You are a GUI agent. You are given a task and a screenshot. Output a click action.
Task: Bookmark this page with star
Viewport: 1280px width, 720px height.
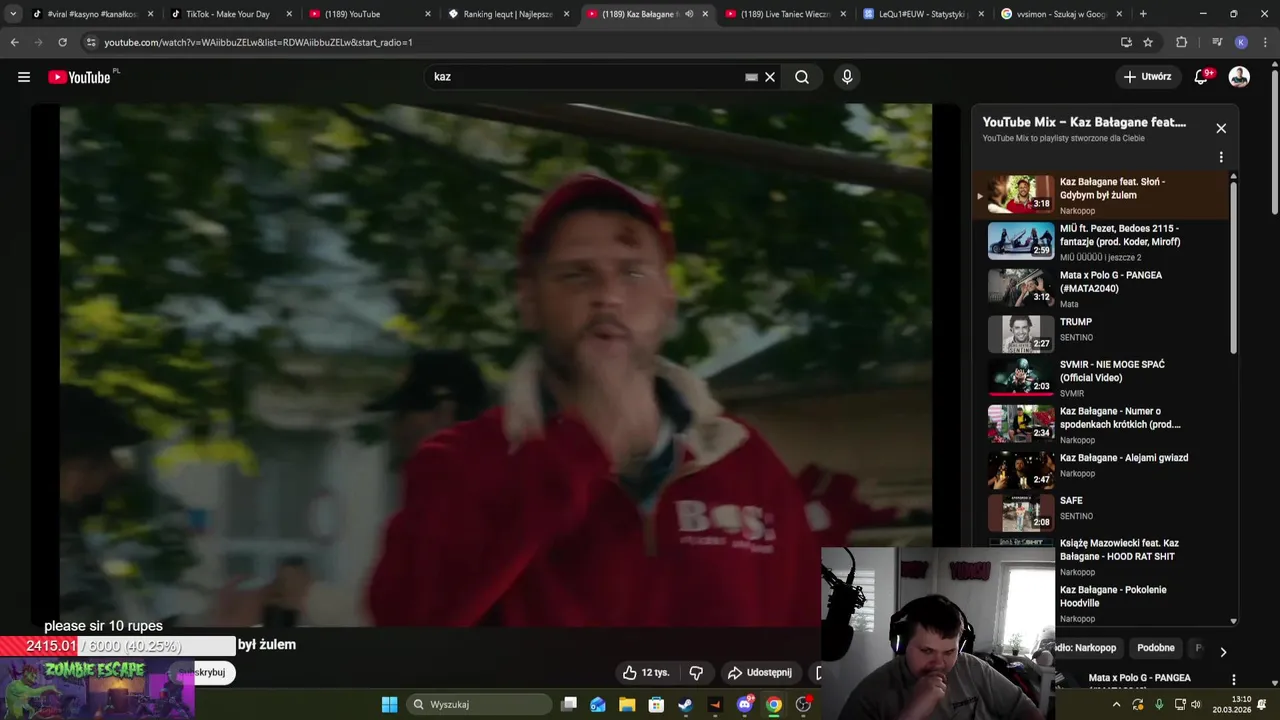tap(1148, 42)
